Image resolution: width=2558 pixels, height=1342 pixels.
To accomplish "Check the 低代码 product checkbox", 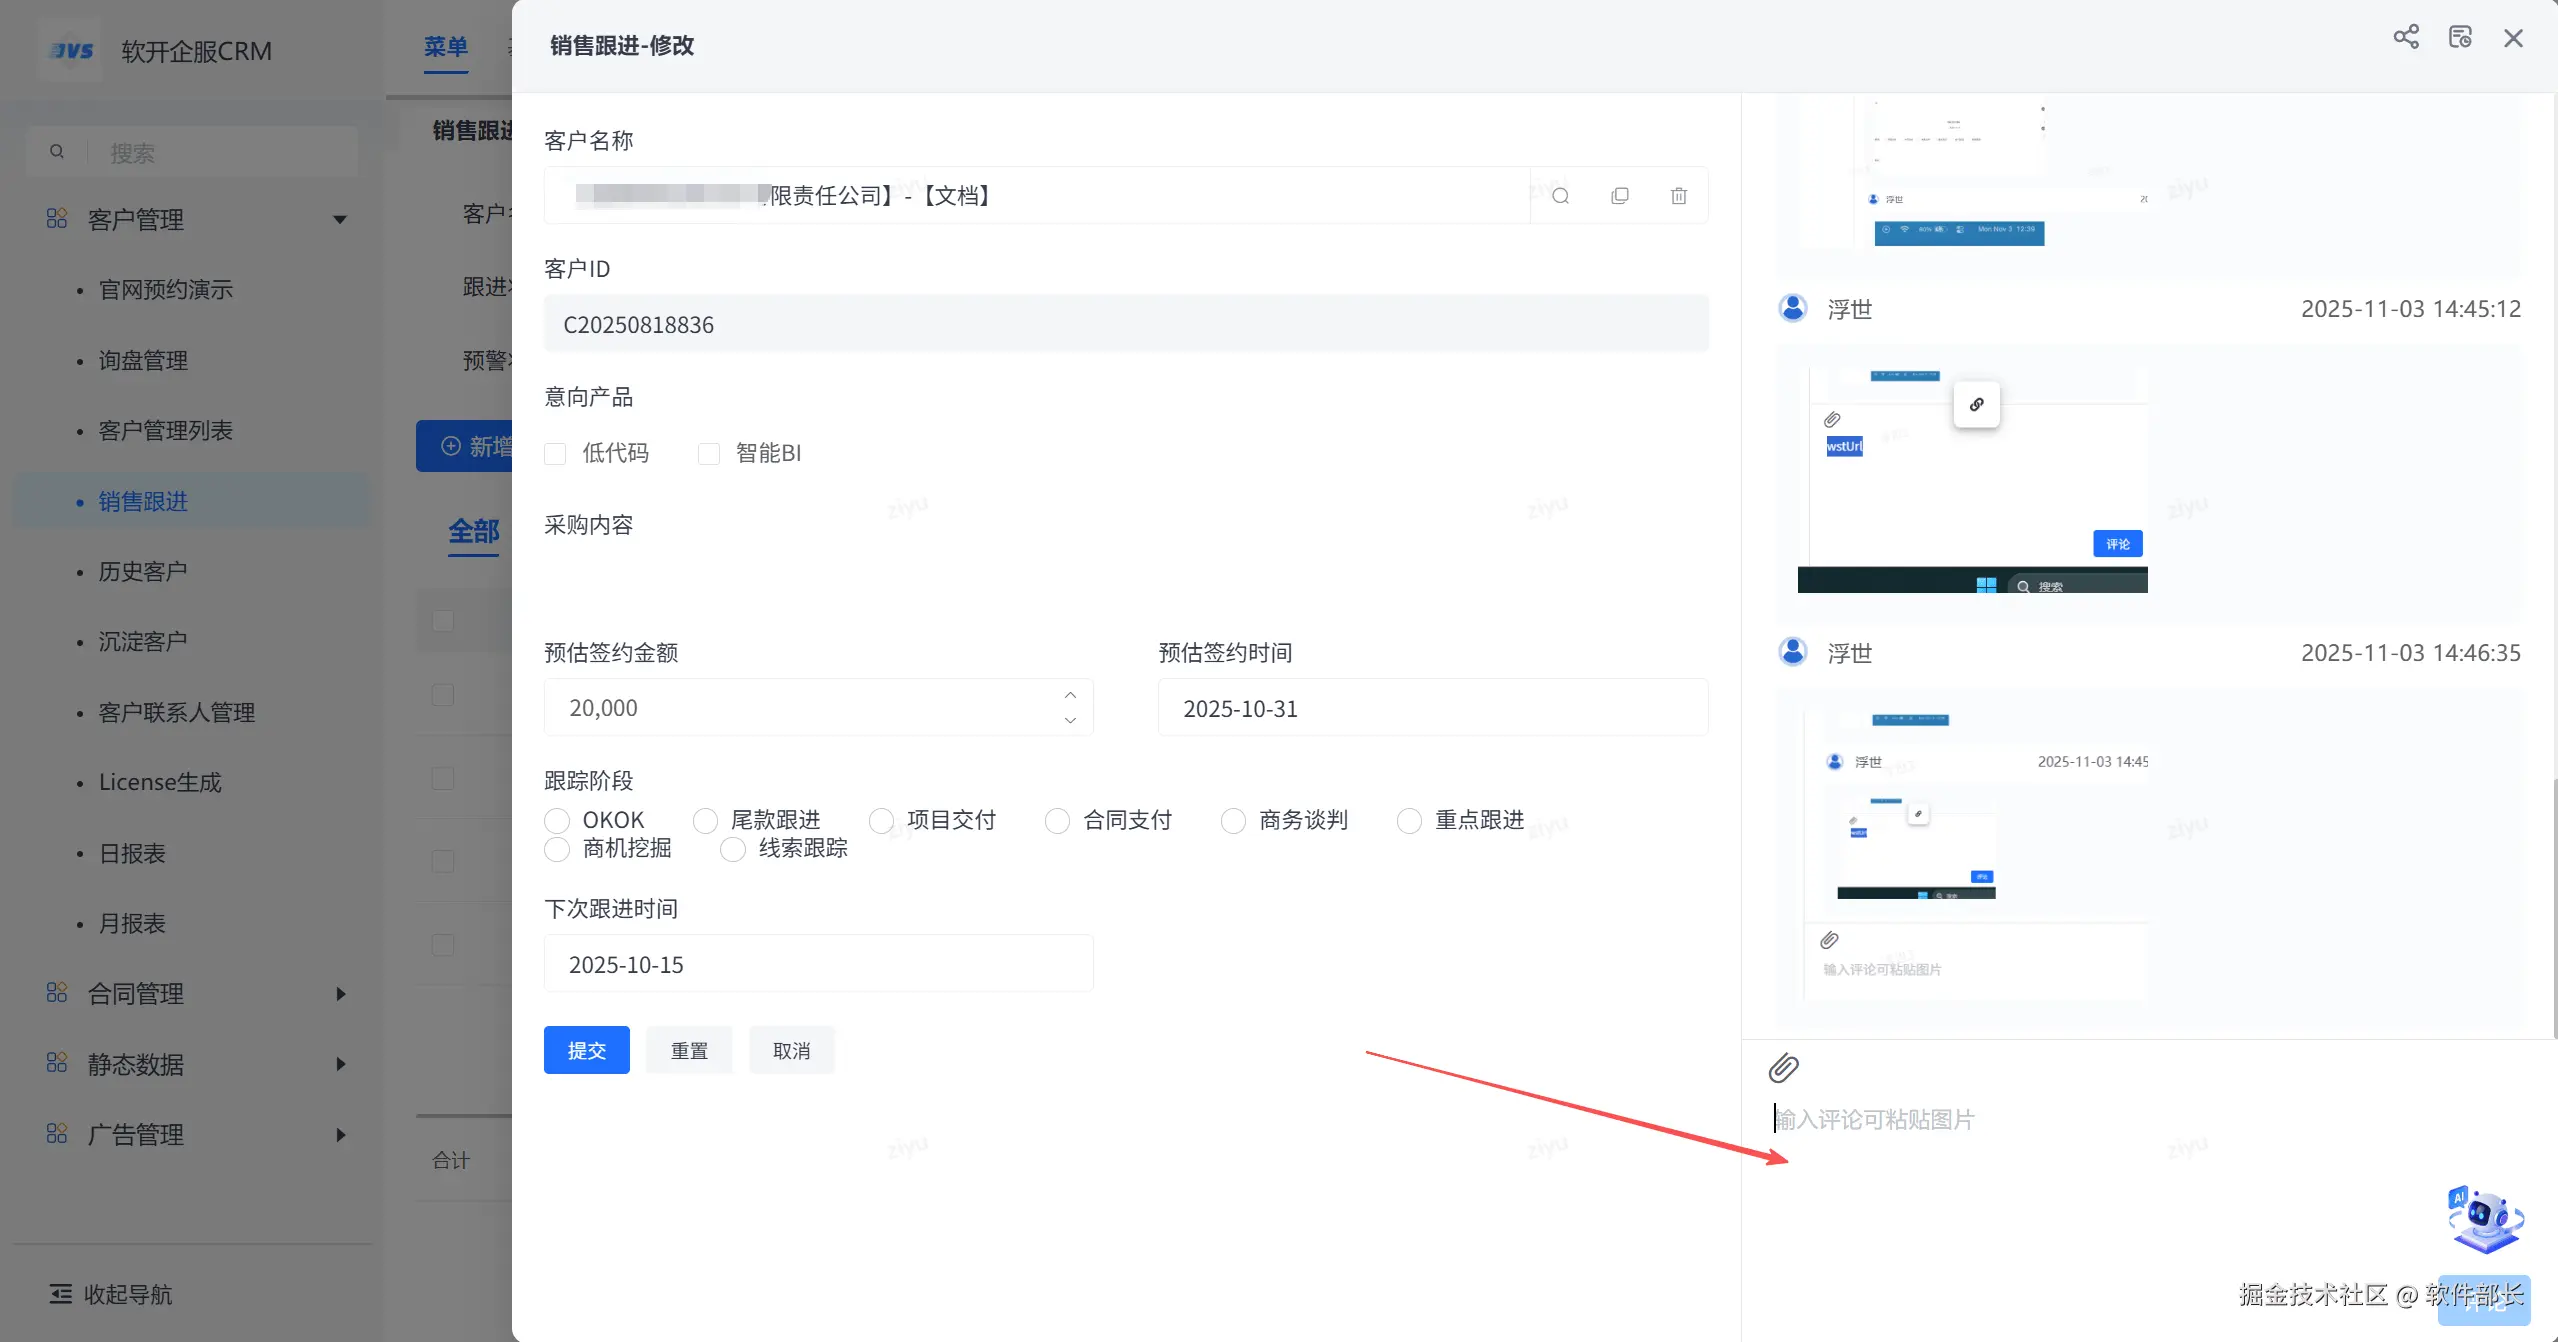I will (556, 454).
